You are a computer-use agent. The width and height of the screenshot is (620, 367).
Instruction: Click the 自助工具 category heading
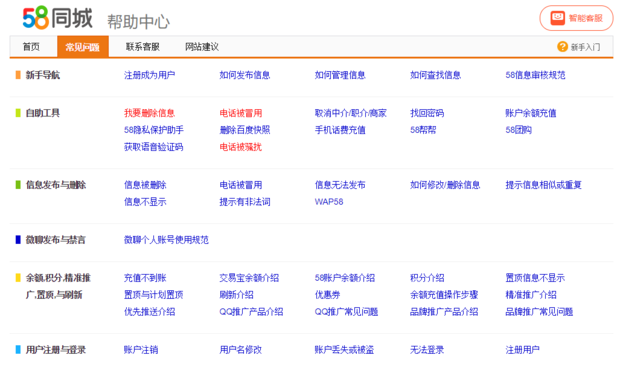43,113
